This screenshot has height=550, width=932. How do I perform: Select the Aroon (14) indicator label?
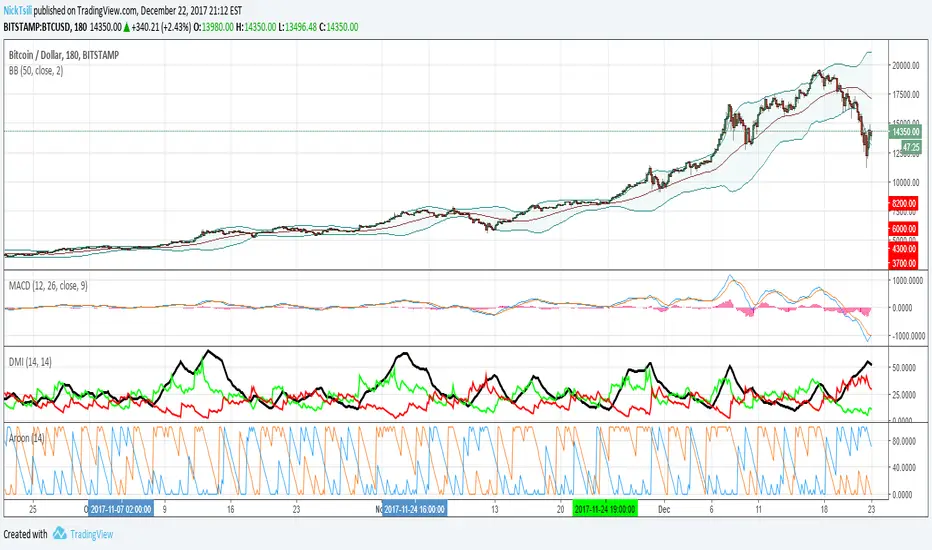pyautogui.click(x=27, y=438)
